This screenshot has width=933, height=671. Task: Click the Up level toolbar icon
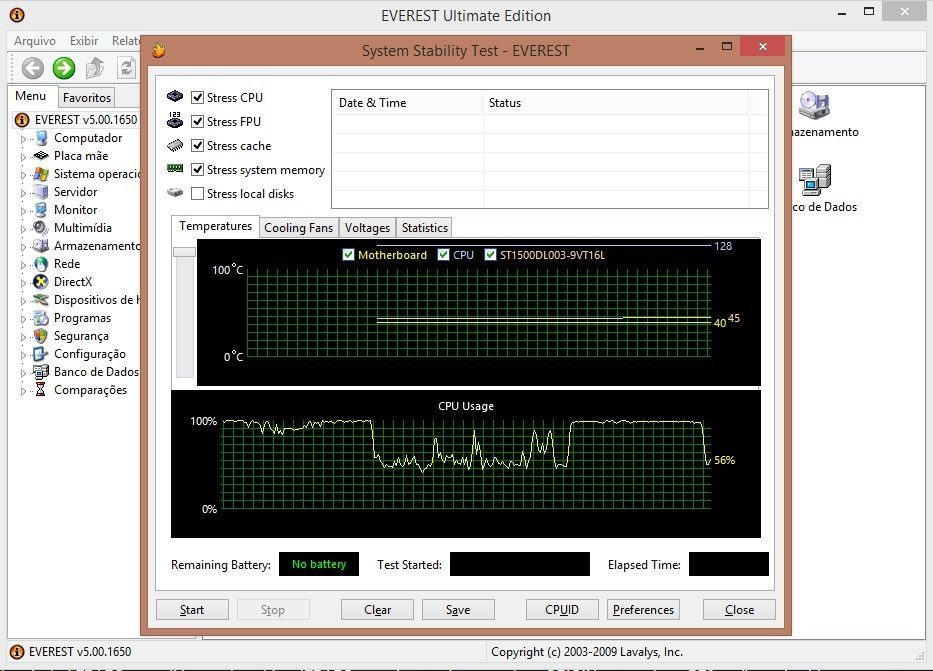click(95, 68)
